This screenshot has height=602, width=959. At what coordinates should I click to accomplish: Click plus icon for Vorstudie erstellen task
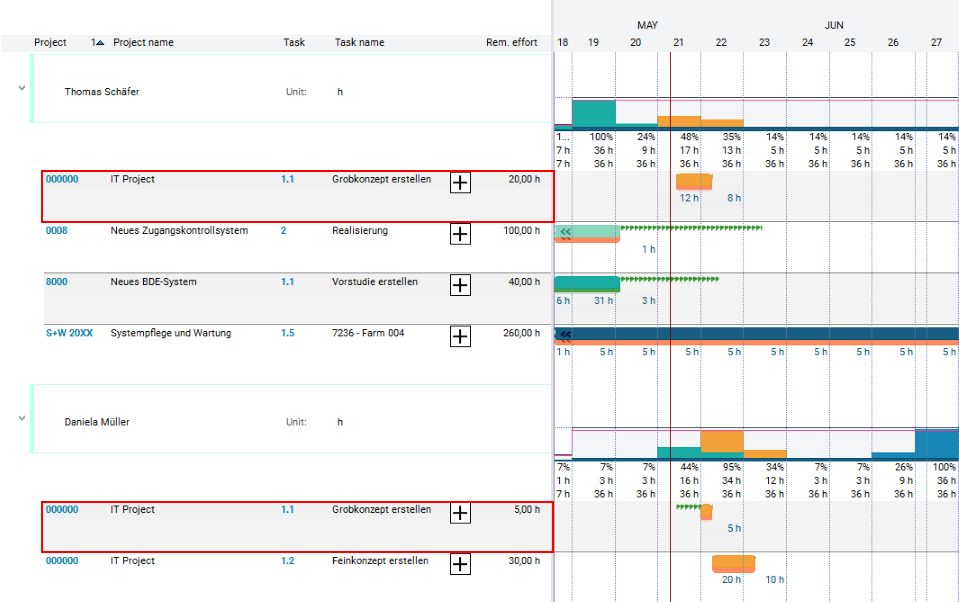click(x=460, y=285)
